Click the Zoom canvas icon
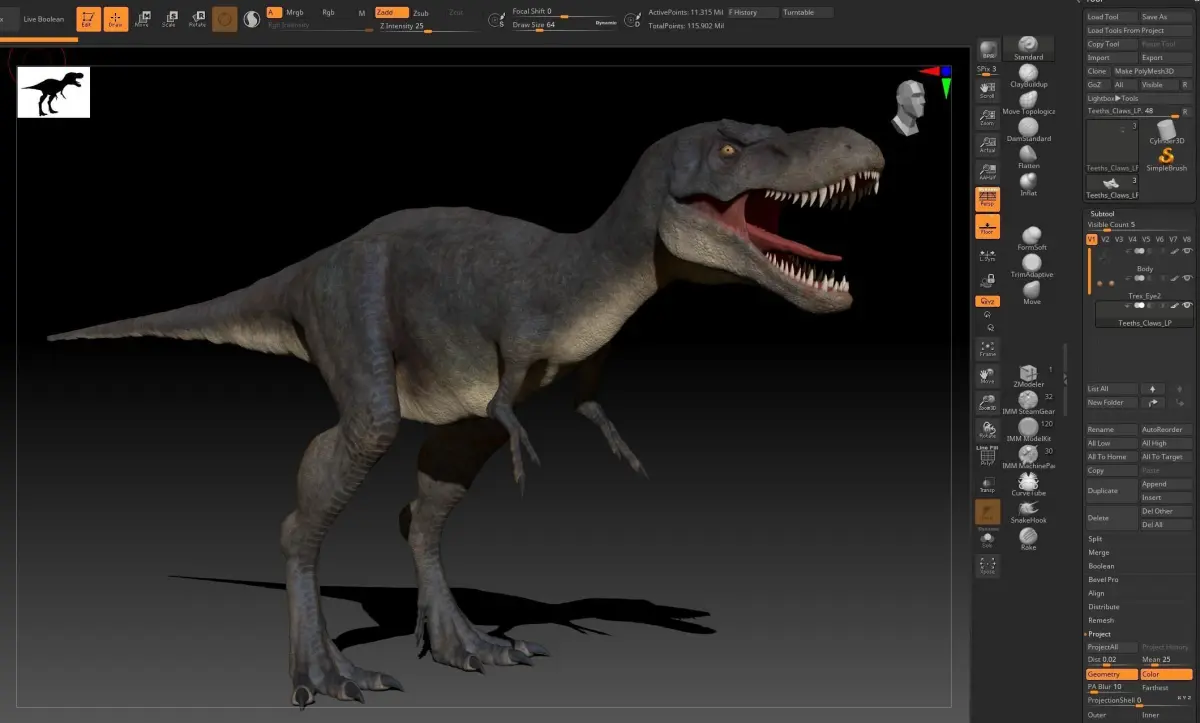Viewport: 1200px width, 723px height. [x=987, y=117]
